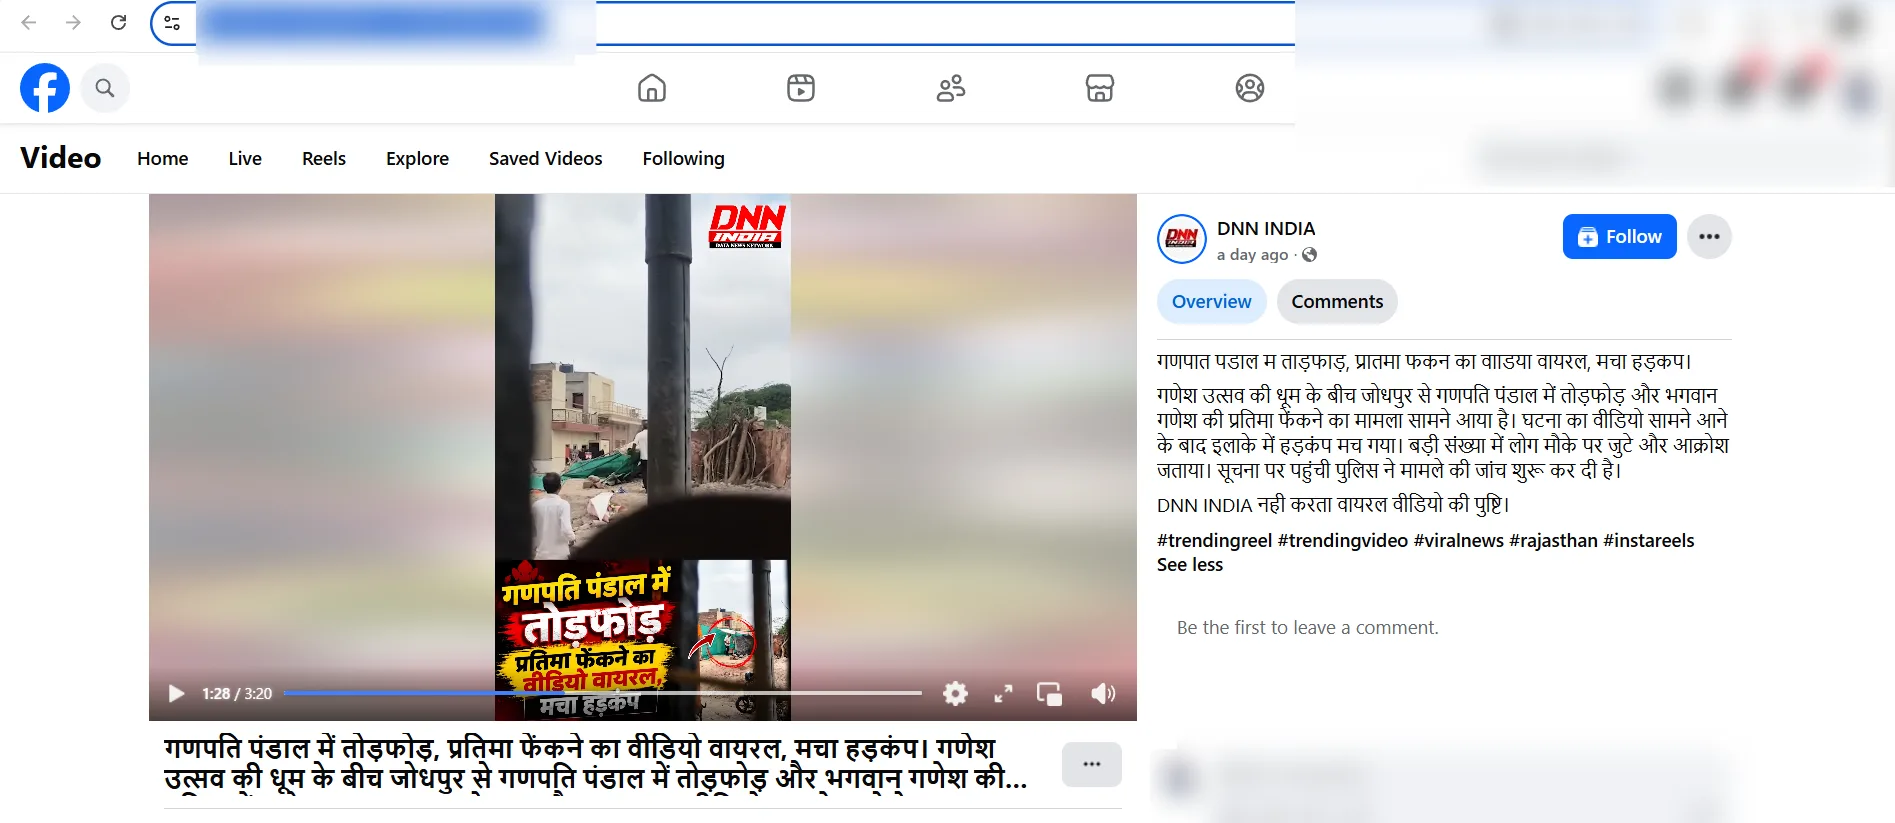Open the Explore tab
The image size is (1895, 823).
coord(418,158)
